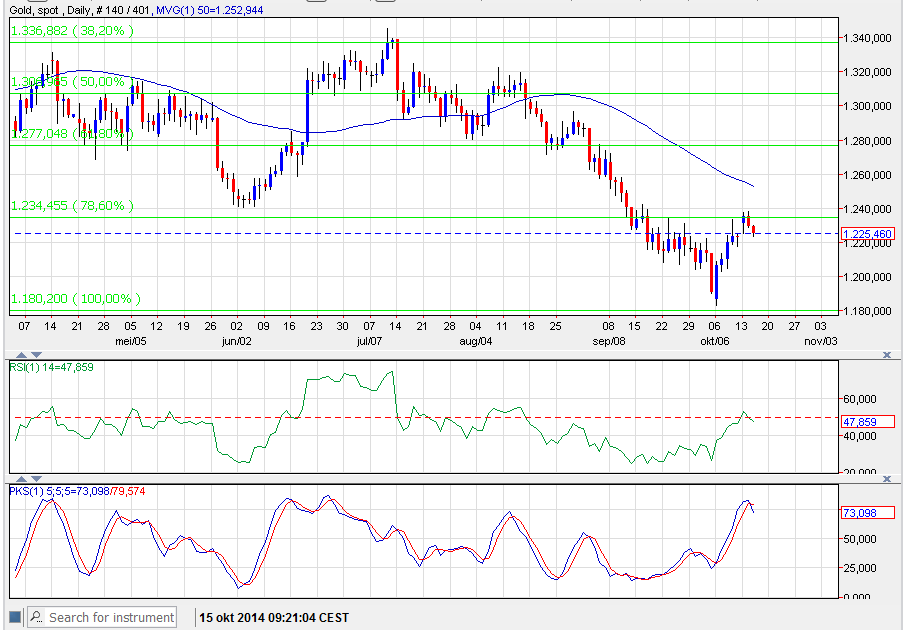Click the MVG(1) 50=1.252,944 indicator label

pyautogui.click(x=210, y=10)
